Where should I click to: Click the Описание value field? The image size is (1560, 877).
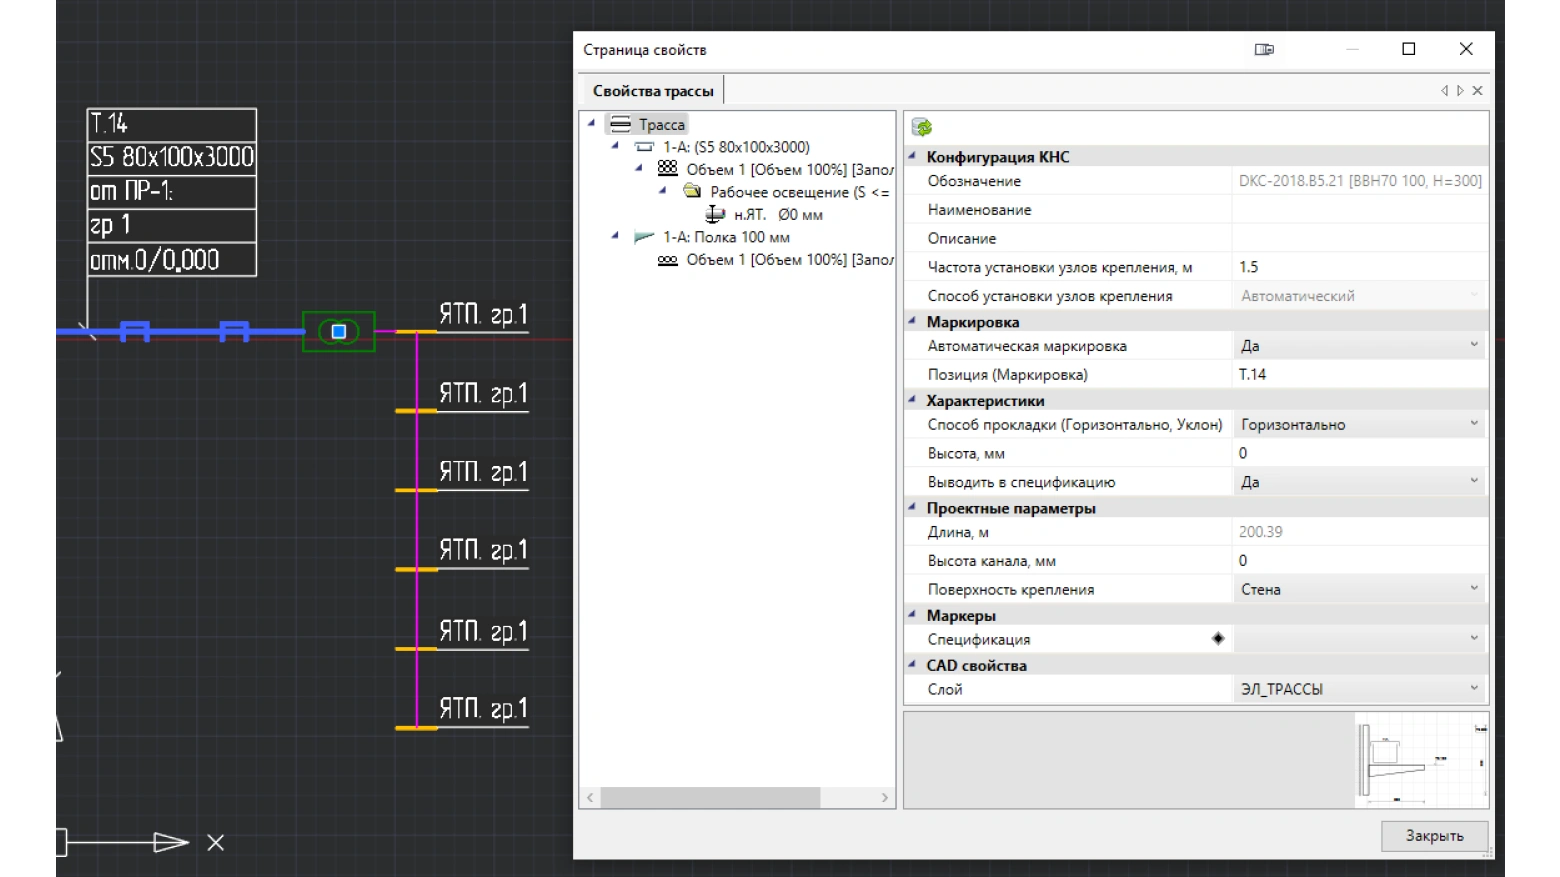tap(1360, 239)
